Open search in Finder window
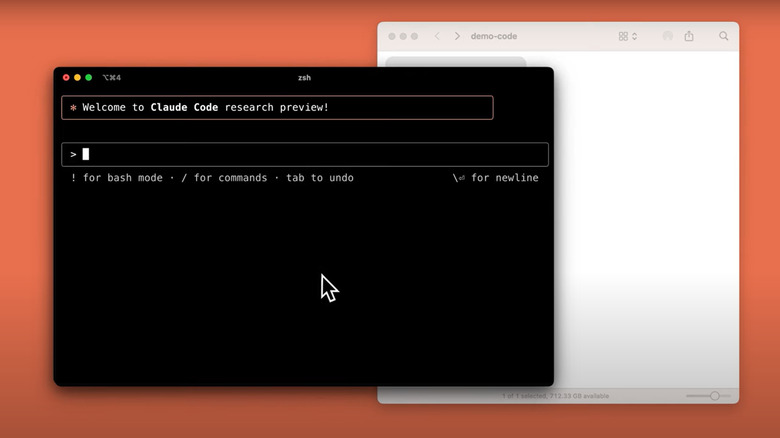Screen dimensions: 780x438 tap(724, 36)
